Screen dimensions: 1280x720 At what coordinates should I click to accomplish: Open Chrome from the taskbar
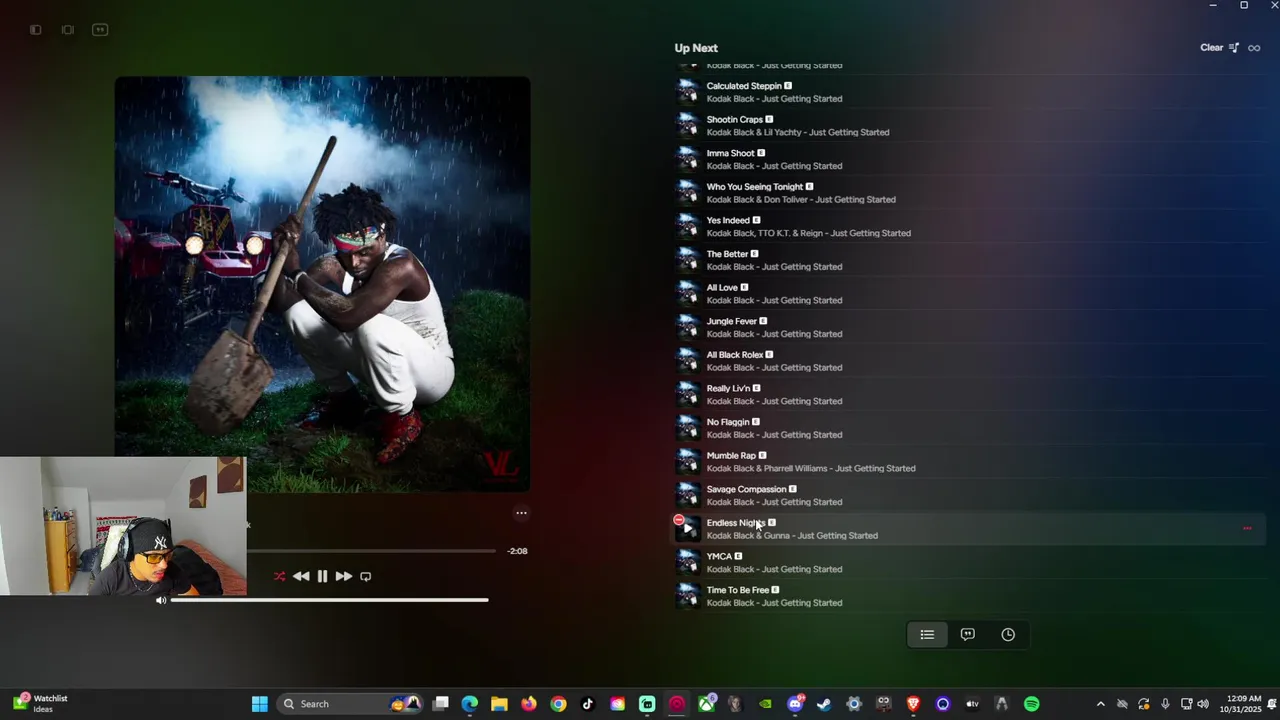click(558, 704)
